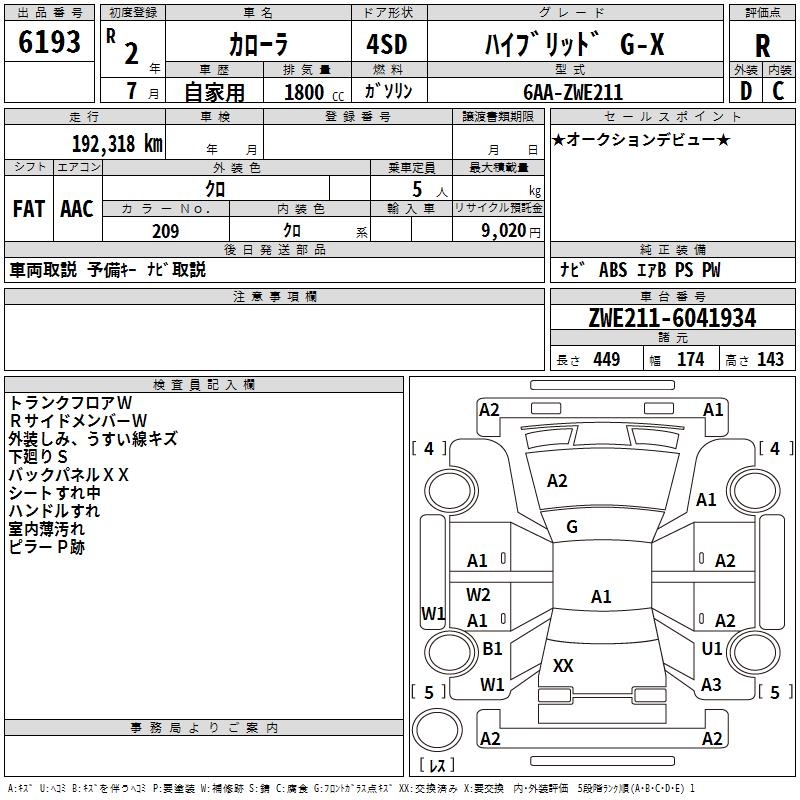Screen dimensions: 800x800
Task: Click the A1 mark on roof
Action: click(x=601, y=596)
